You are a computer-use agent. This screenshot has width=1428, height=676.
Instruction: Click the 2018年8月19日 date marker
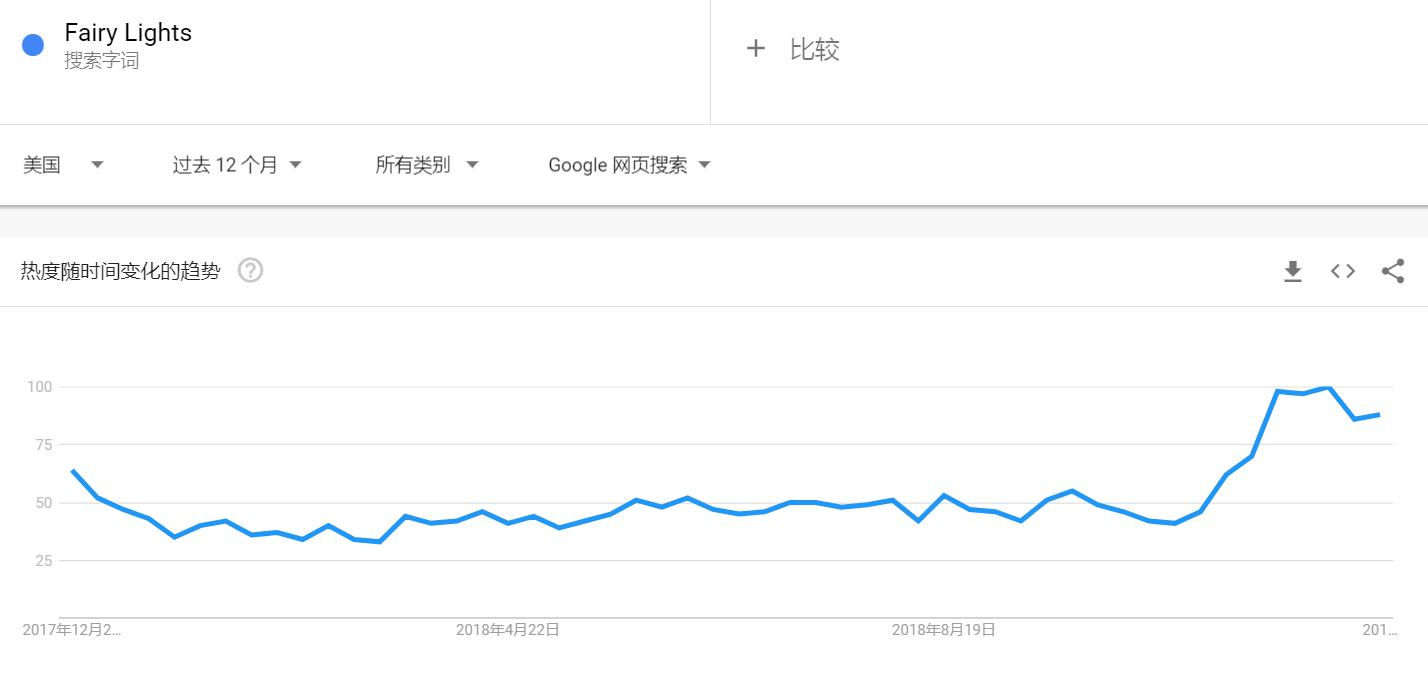coord(943,630)
